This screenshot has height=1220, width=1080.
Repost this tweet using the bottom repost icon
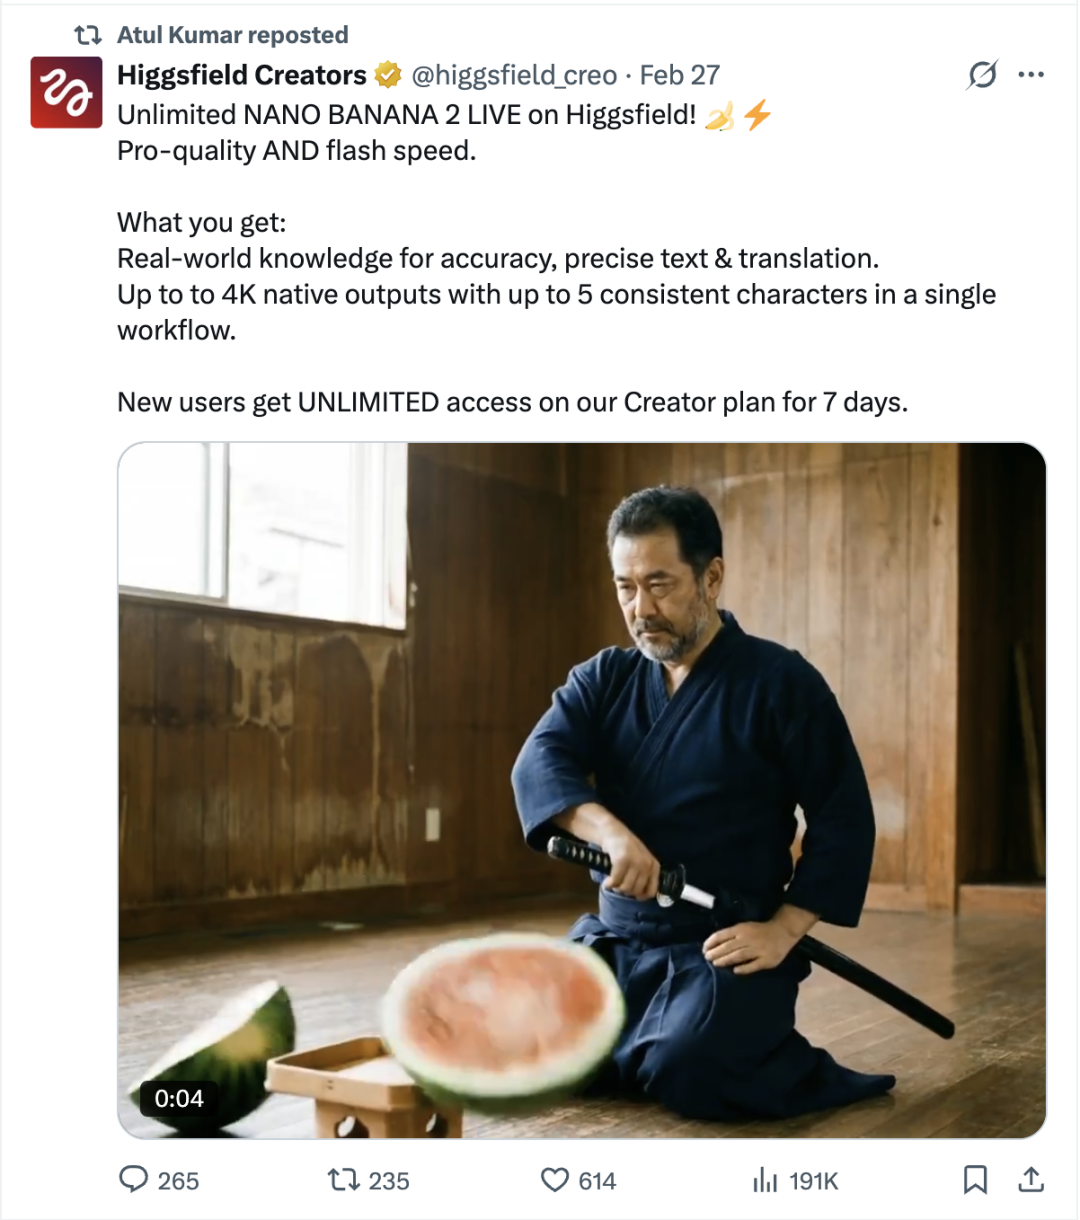(x=344, y=1180)
